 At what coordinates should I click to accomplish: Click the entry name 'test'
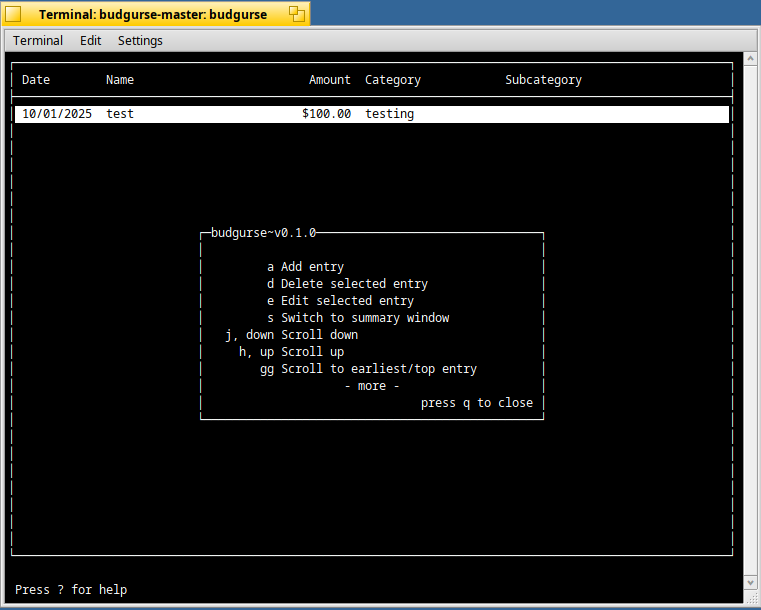120,114
